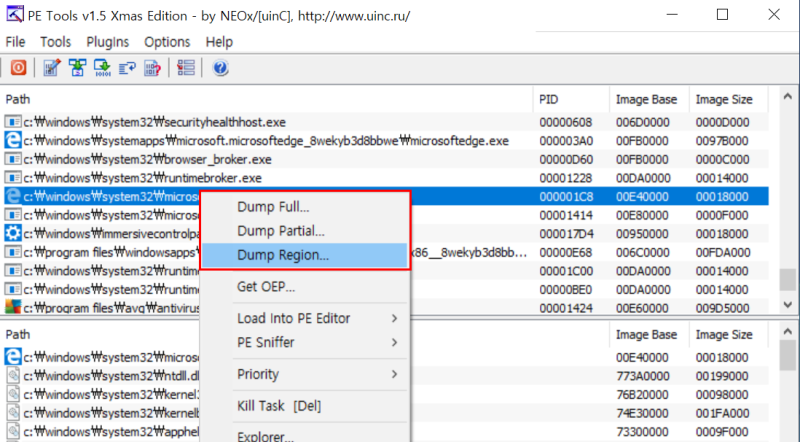Image resolution: width=800 pixels, height=442 pixels.
Task: Click module image base 773A0000
Action: tap(642, 376)
